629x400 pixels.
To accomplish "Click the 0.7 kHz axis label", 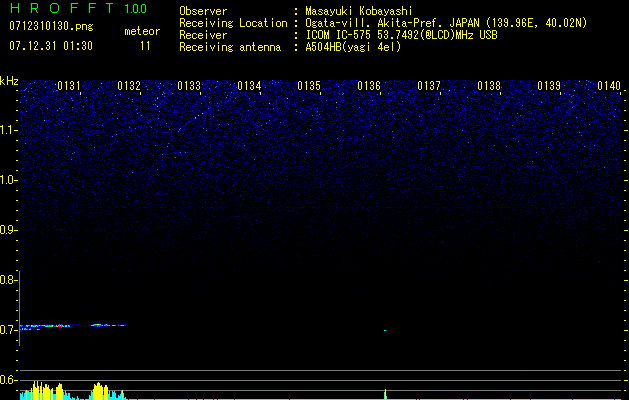I will [7, 330].
